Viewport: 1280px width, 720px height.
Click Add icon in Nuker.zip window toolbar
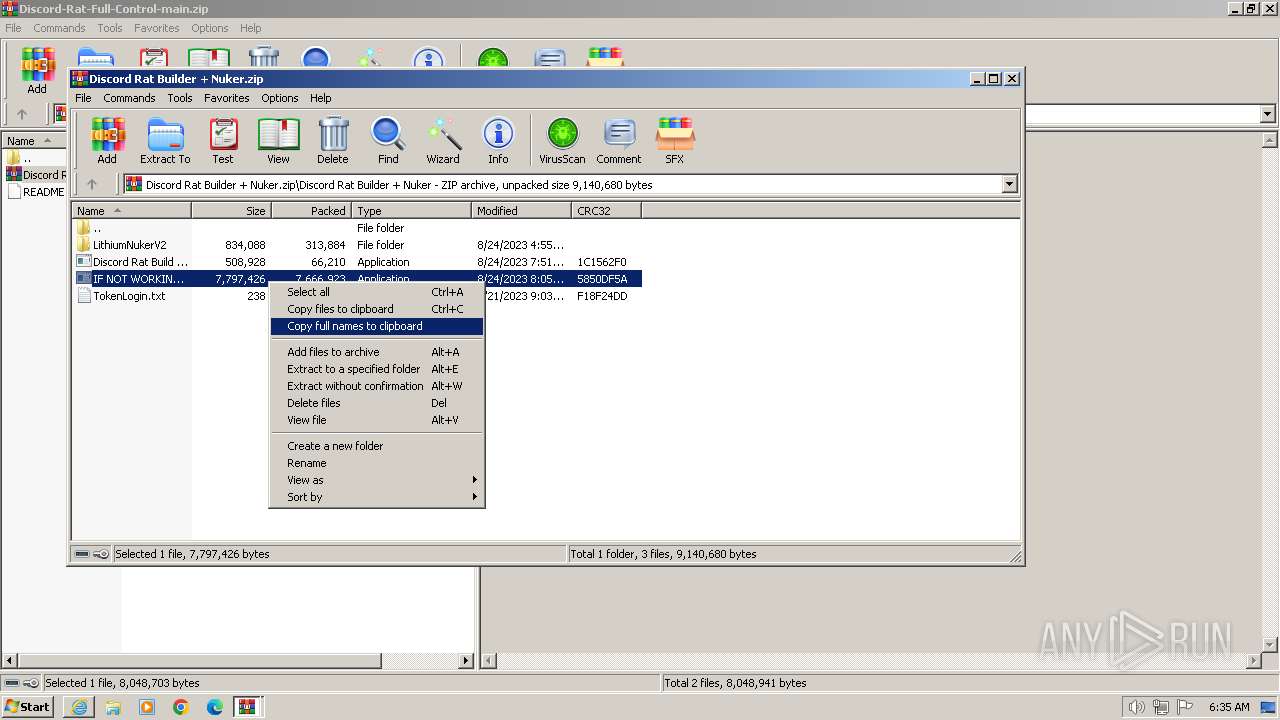pyautogui.click(x=107, y=140)
